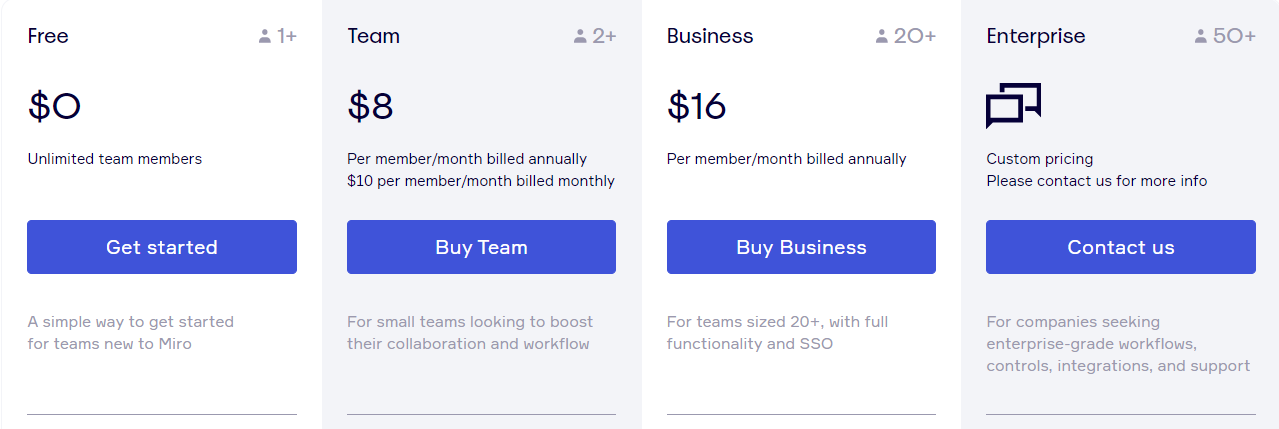
Task: Click $10 per member/month billed monthly text
Action: [481, 181]
